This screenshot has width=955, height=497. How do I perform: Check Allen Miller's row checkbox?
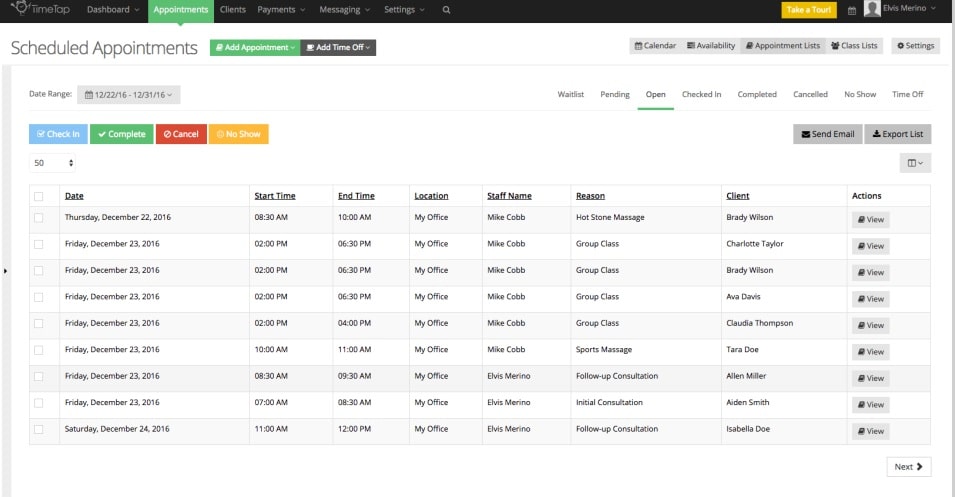click(38, 376)
